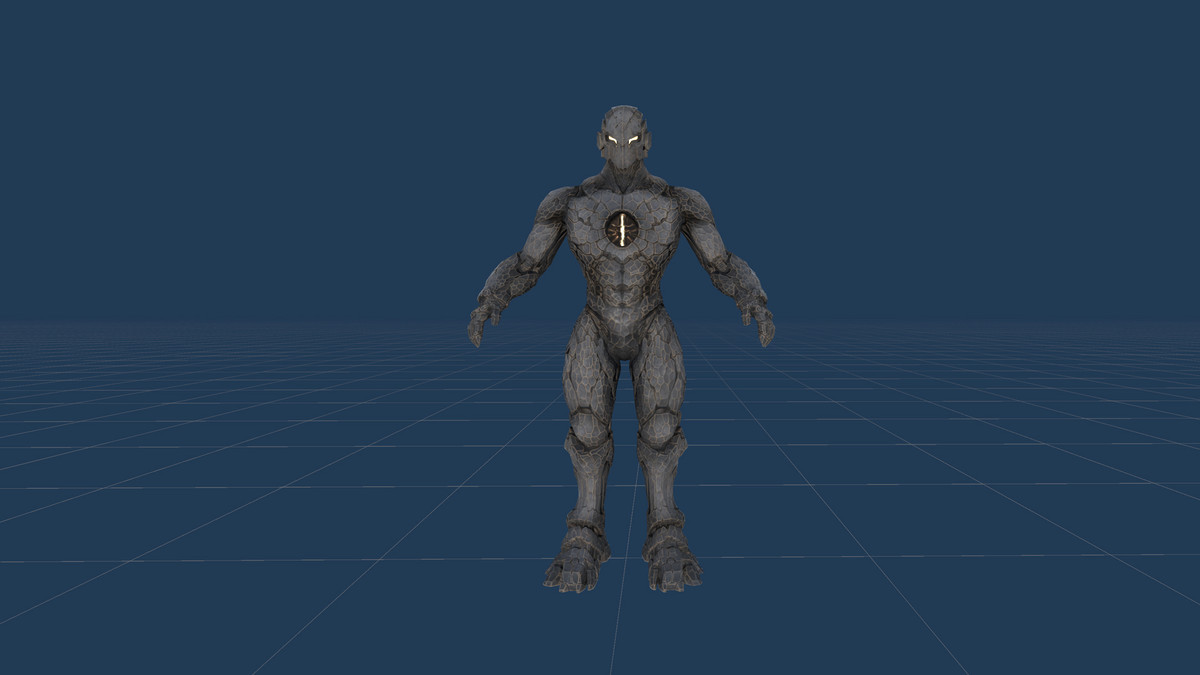Click the glowing chest core on the model
The width and height of the screenshot is (1200, 675).
click(x=622, y=230)
